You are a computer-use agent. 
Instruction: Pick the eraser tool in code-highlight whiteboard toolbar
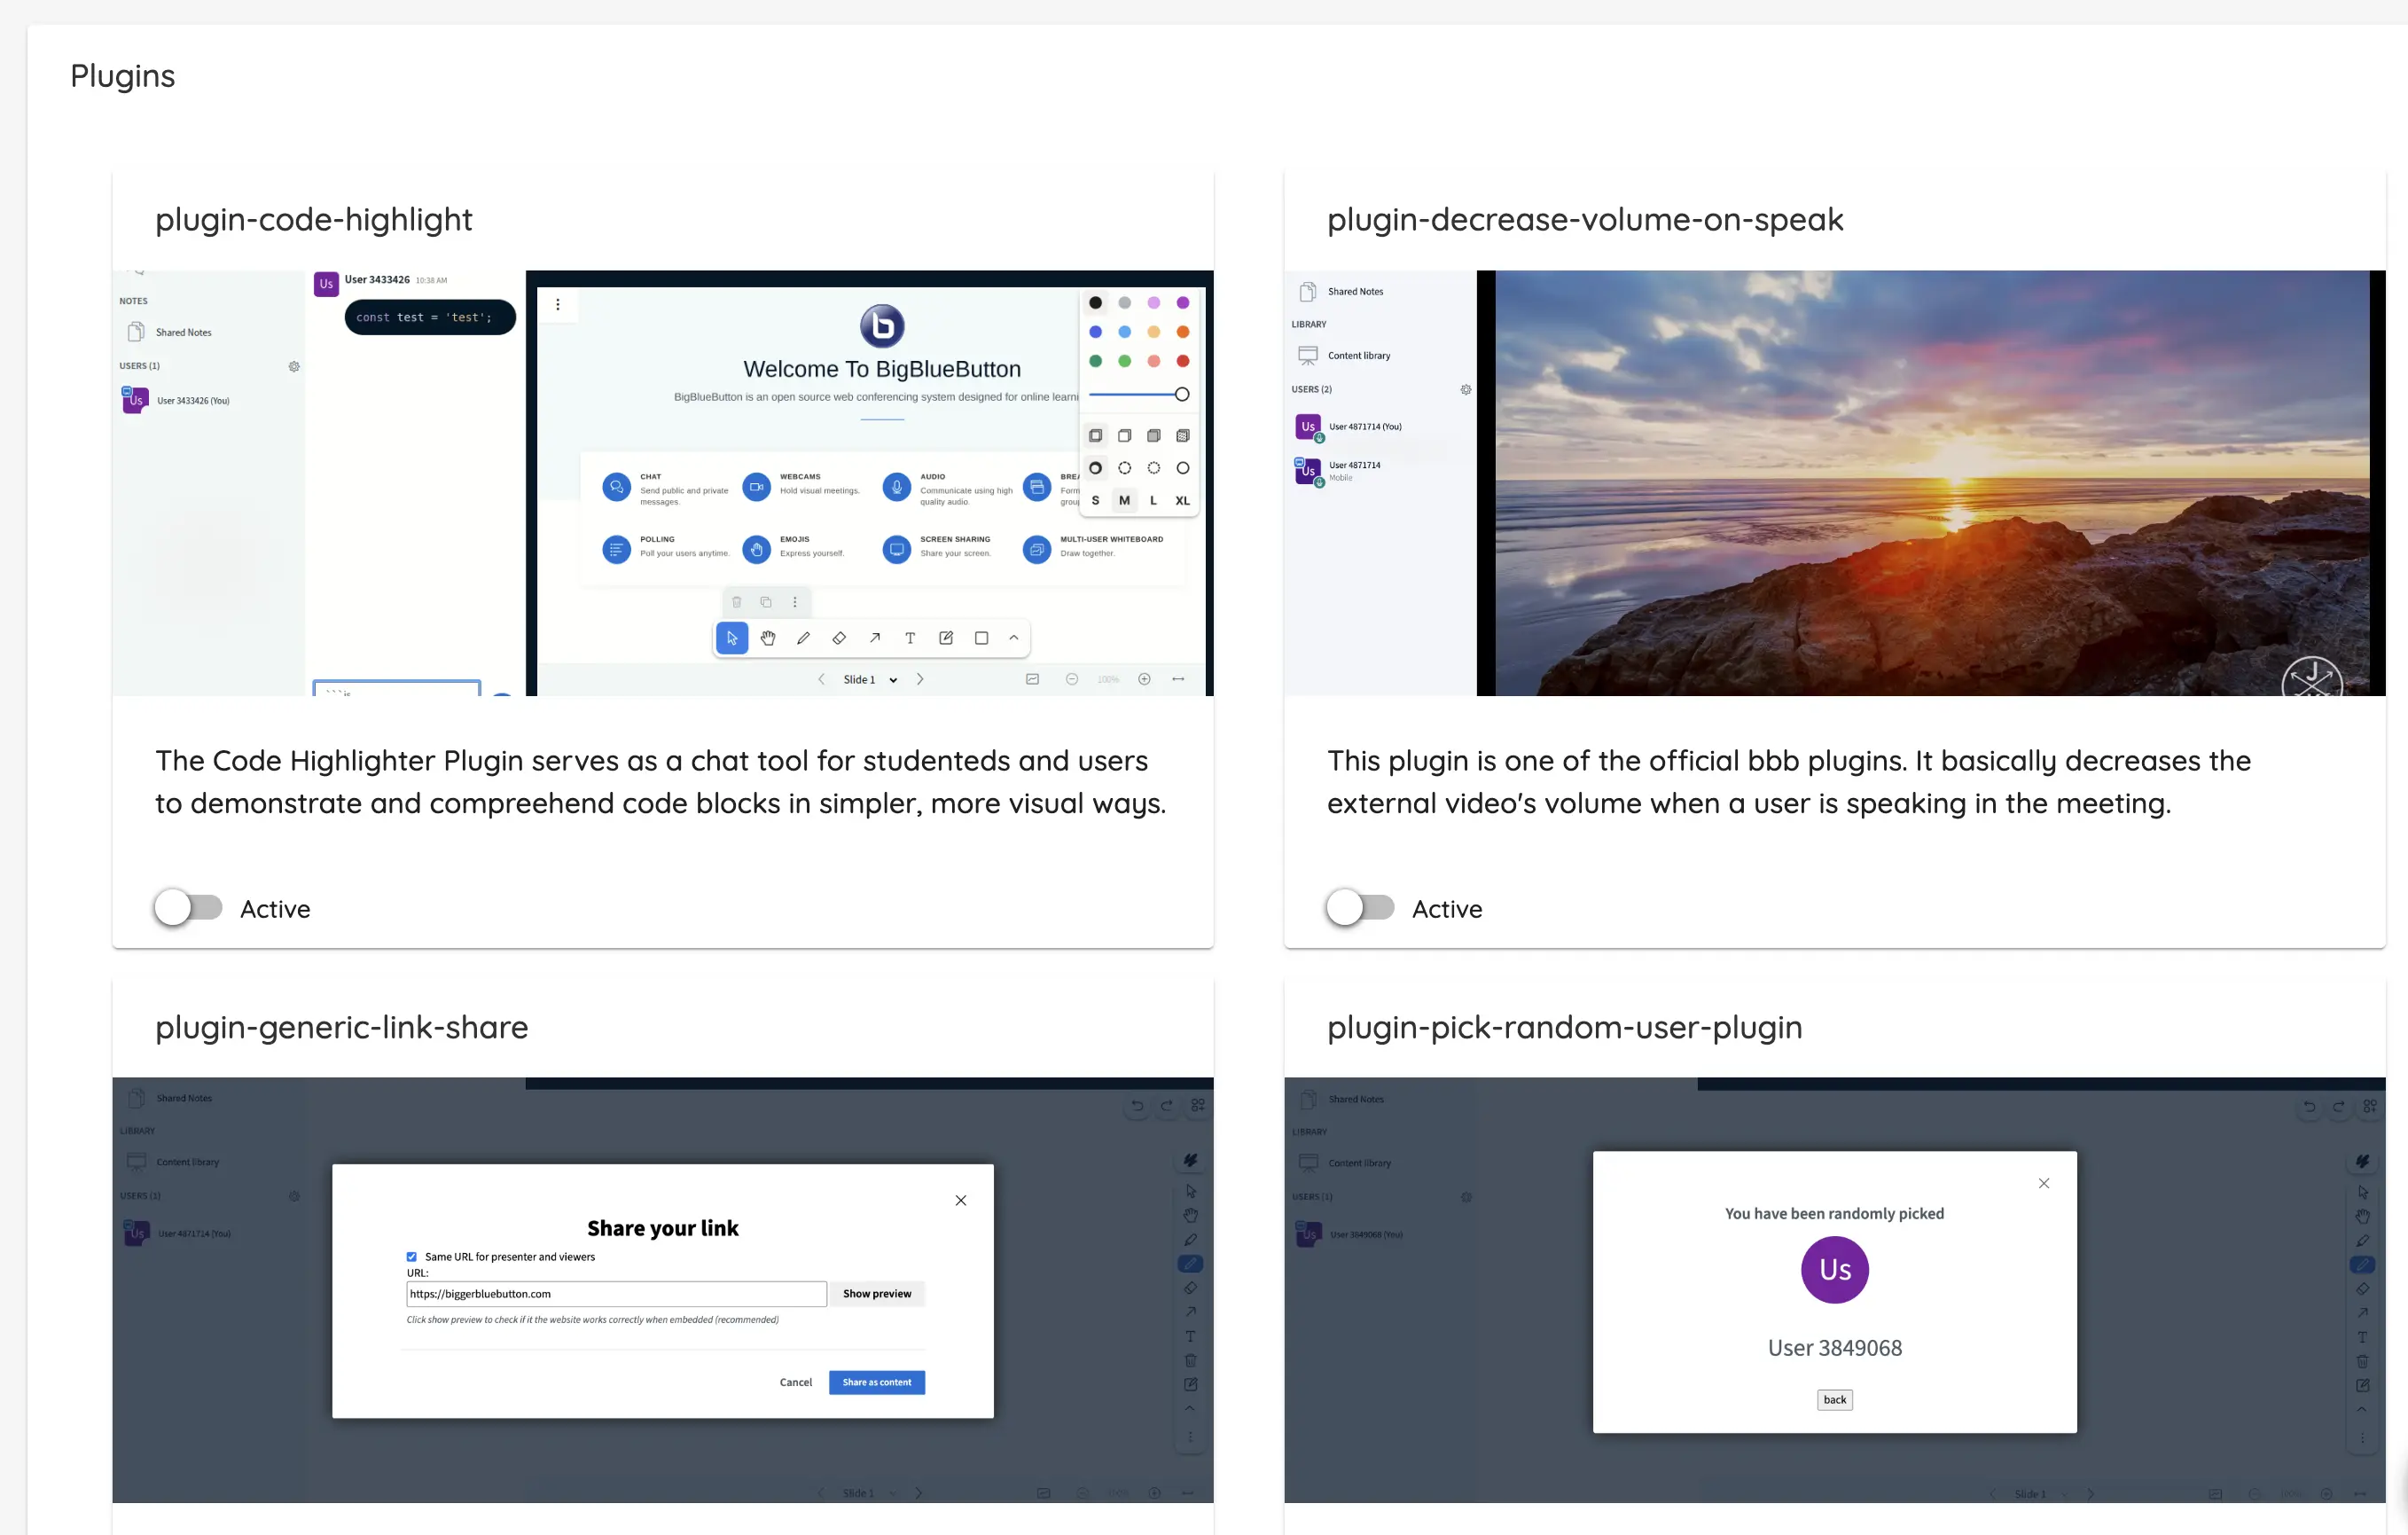tap(839, 638)
